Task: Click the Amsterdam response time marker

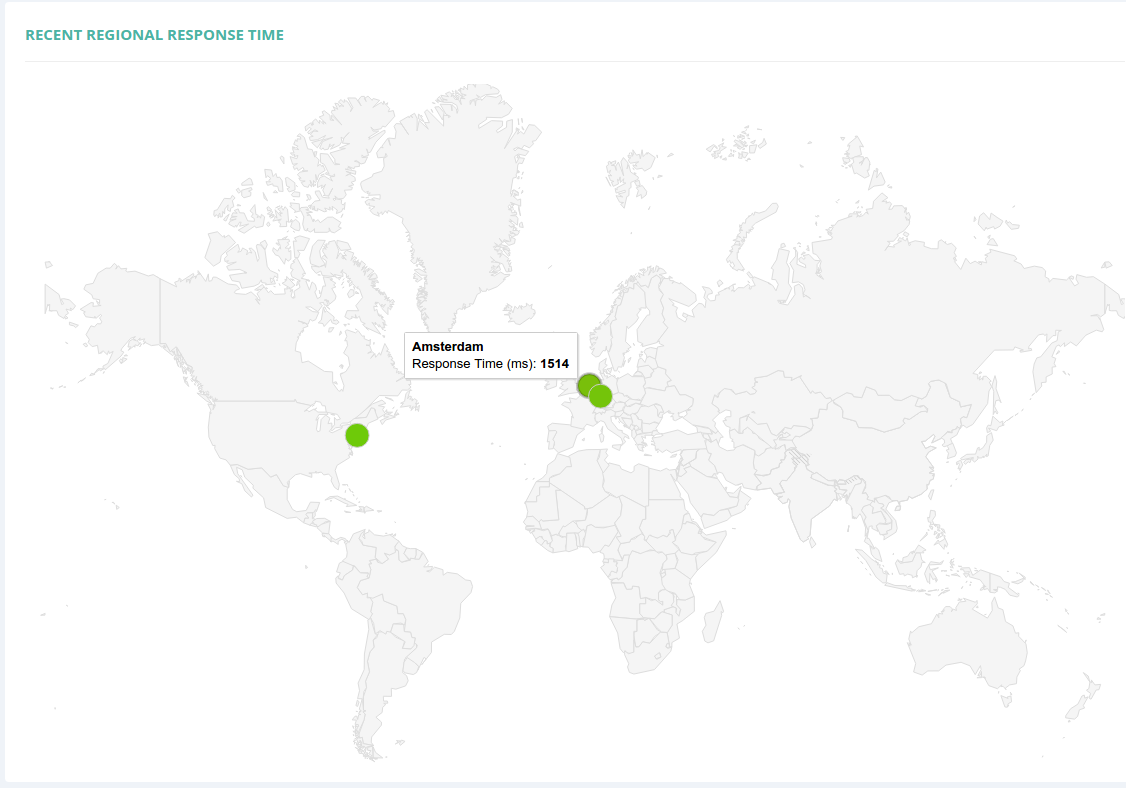Action: point(588,384)
